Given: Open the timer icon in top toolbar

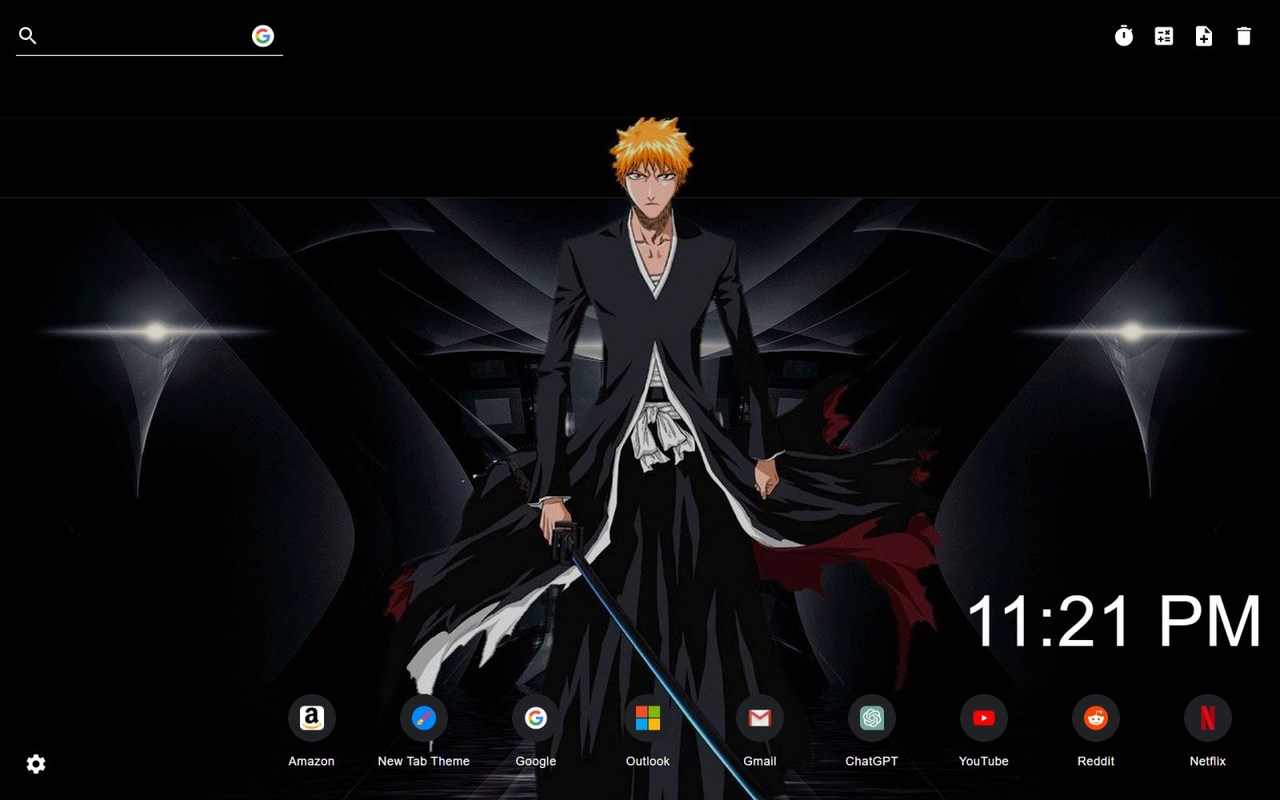Looking at the screenshot, I should click(1124, 36).
